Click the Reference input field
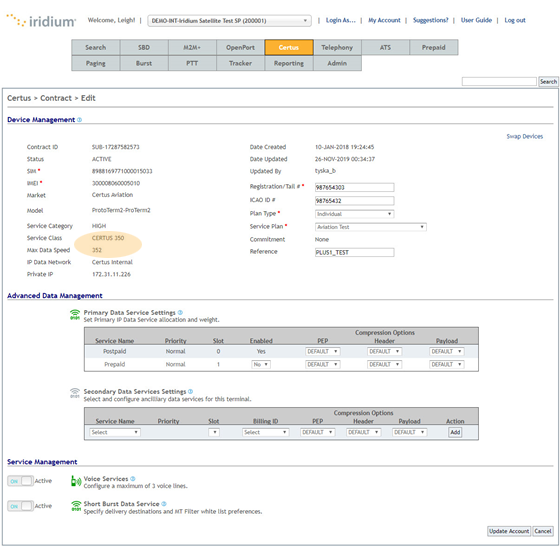The width and height of the screenshot is (560, 547). tap(354, 252)
